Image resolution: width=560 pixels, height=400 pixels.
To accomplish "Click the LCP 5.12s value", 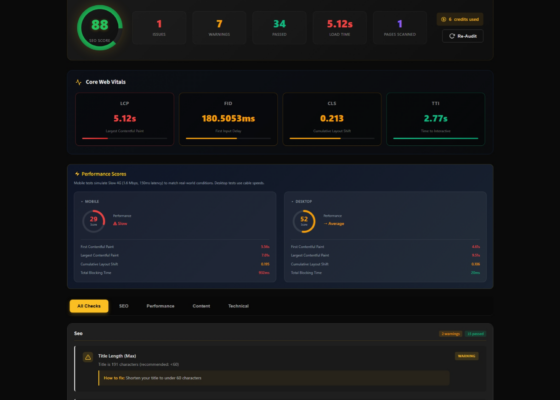I will pos(125,118).
